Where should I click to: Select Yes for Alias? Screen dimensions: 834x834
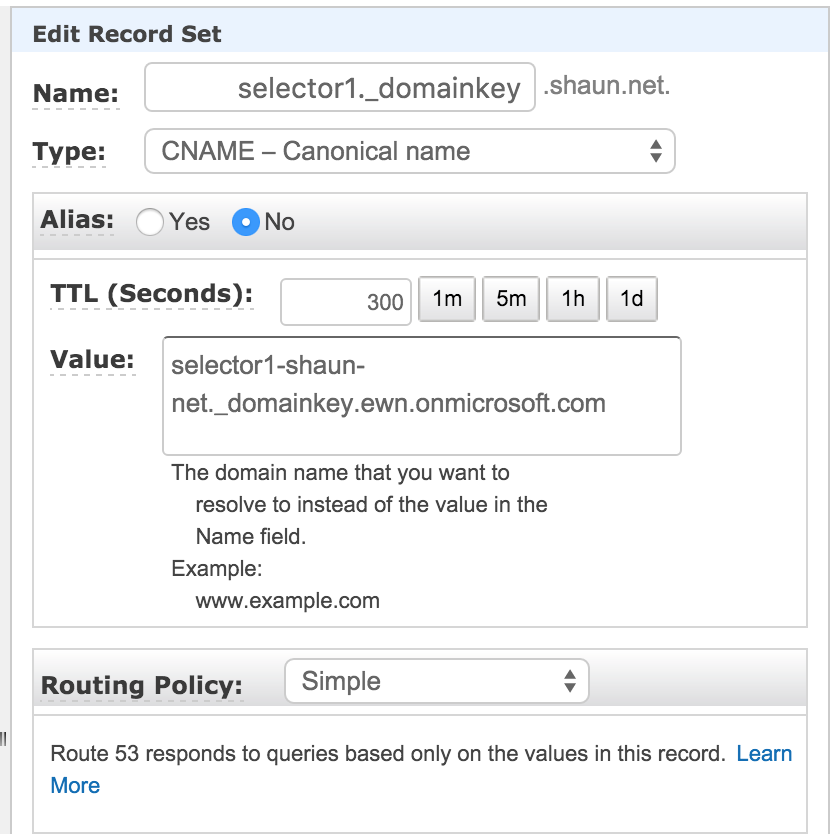(x=151, y=222)
